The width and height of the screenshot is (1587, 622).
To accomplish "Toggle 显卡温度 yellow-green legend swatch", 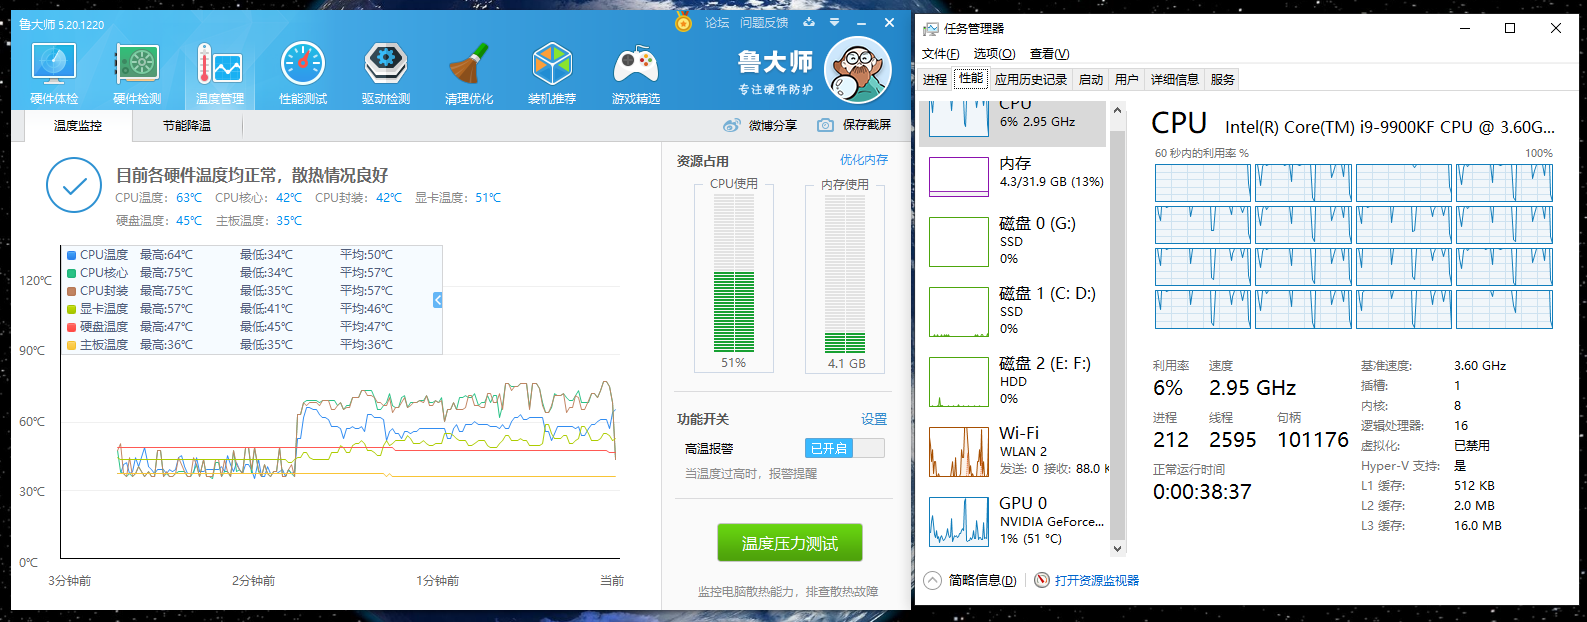I will pyautogui.click(x=71, y=309).
